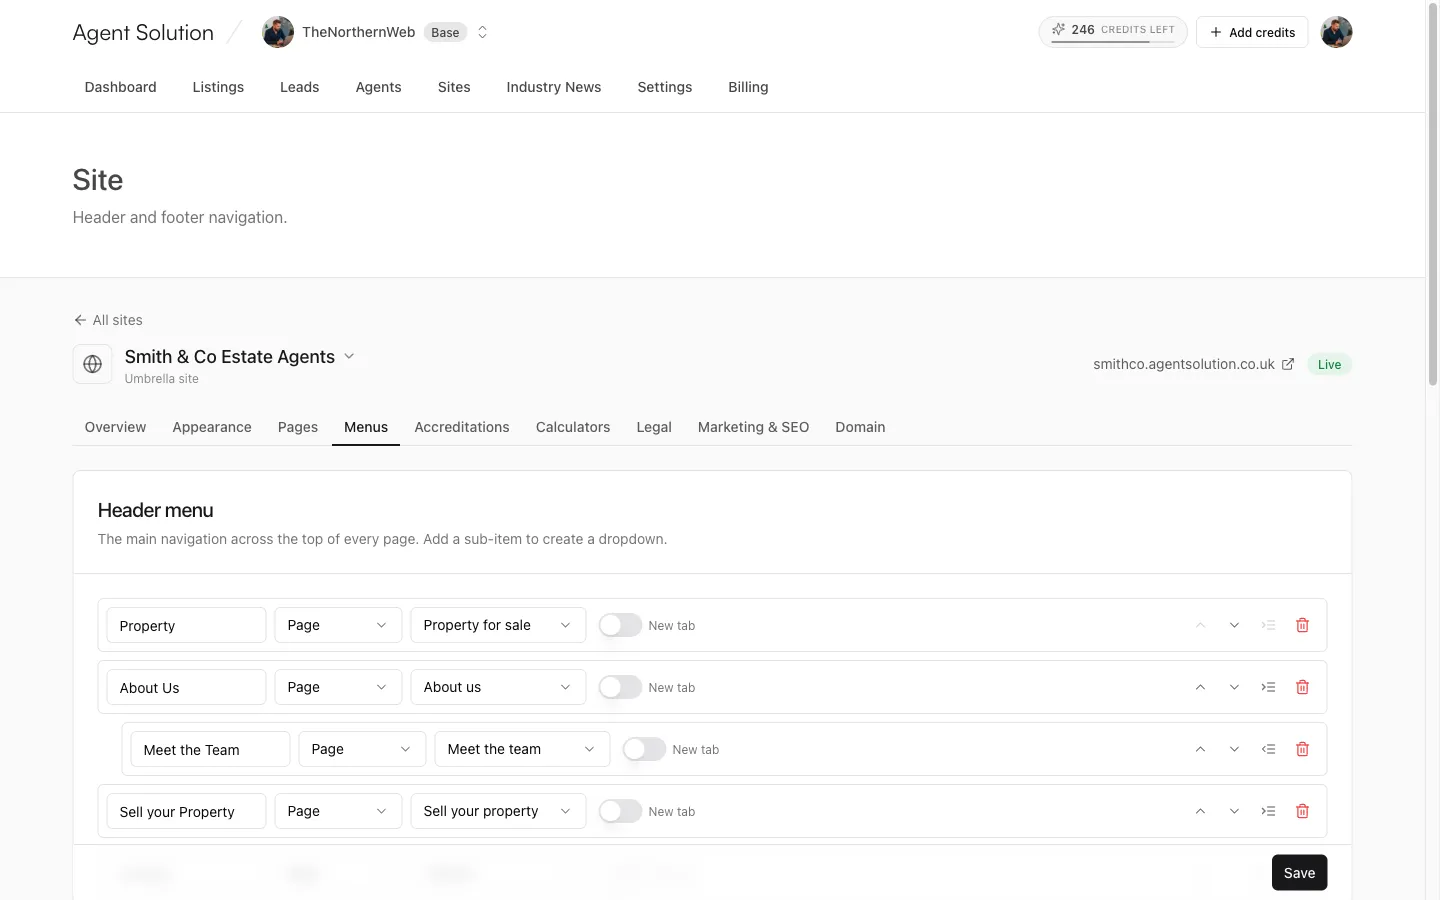Move the Property menu item up

coord(1200,625)
